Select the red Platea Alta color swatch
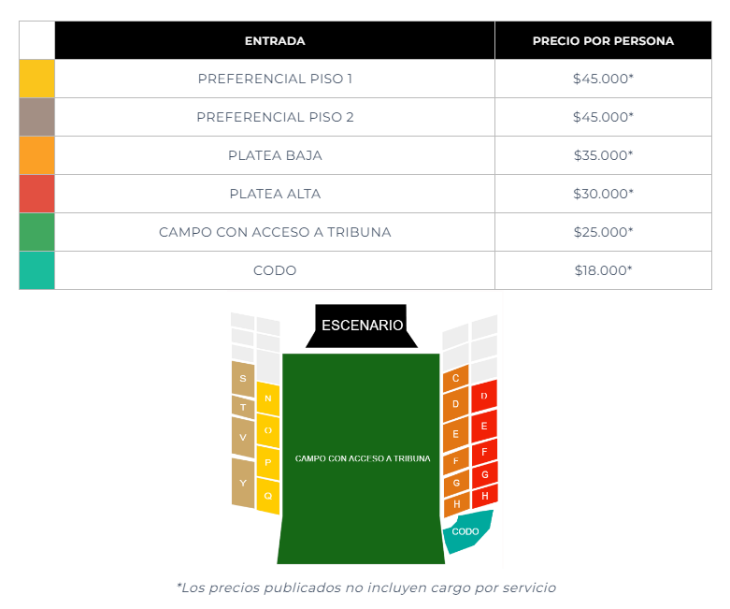This screenshot has width=730, height=609. click(x=37, y=194)
